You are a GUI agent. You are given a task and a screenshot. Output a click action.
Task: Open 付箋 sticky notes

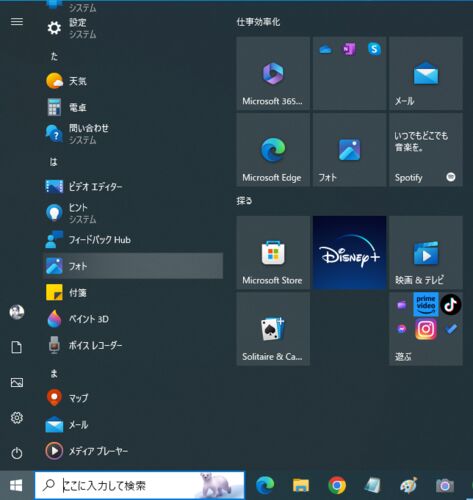point(133,293)
